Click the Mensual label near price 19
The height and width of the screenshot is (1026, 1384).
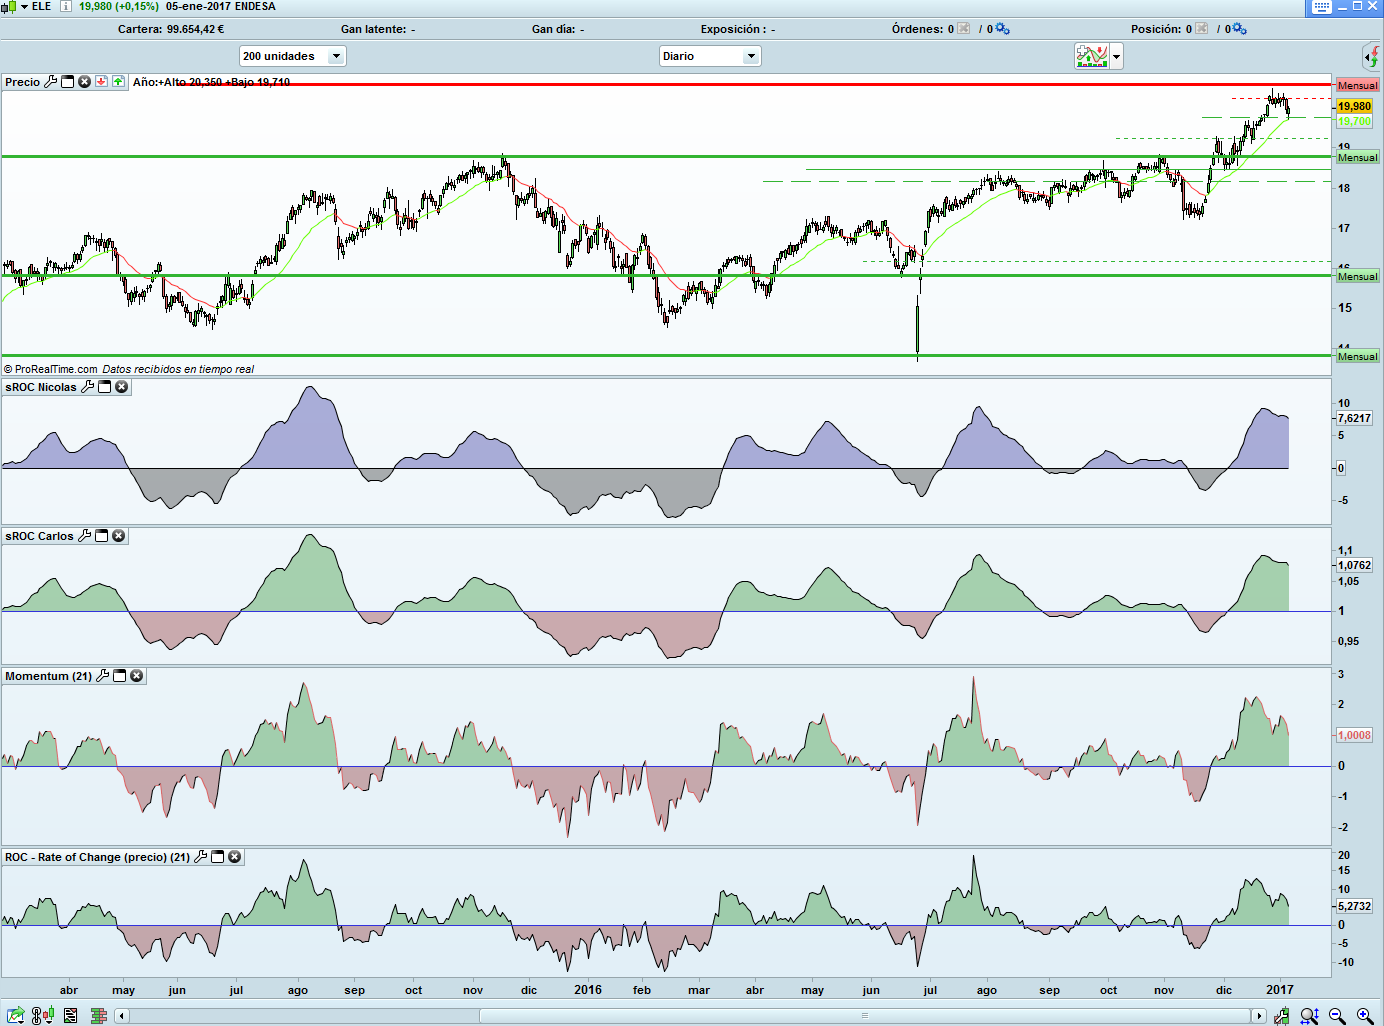(x=1357, y=157)
